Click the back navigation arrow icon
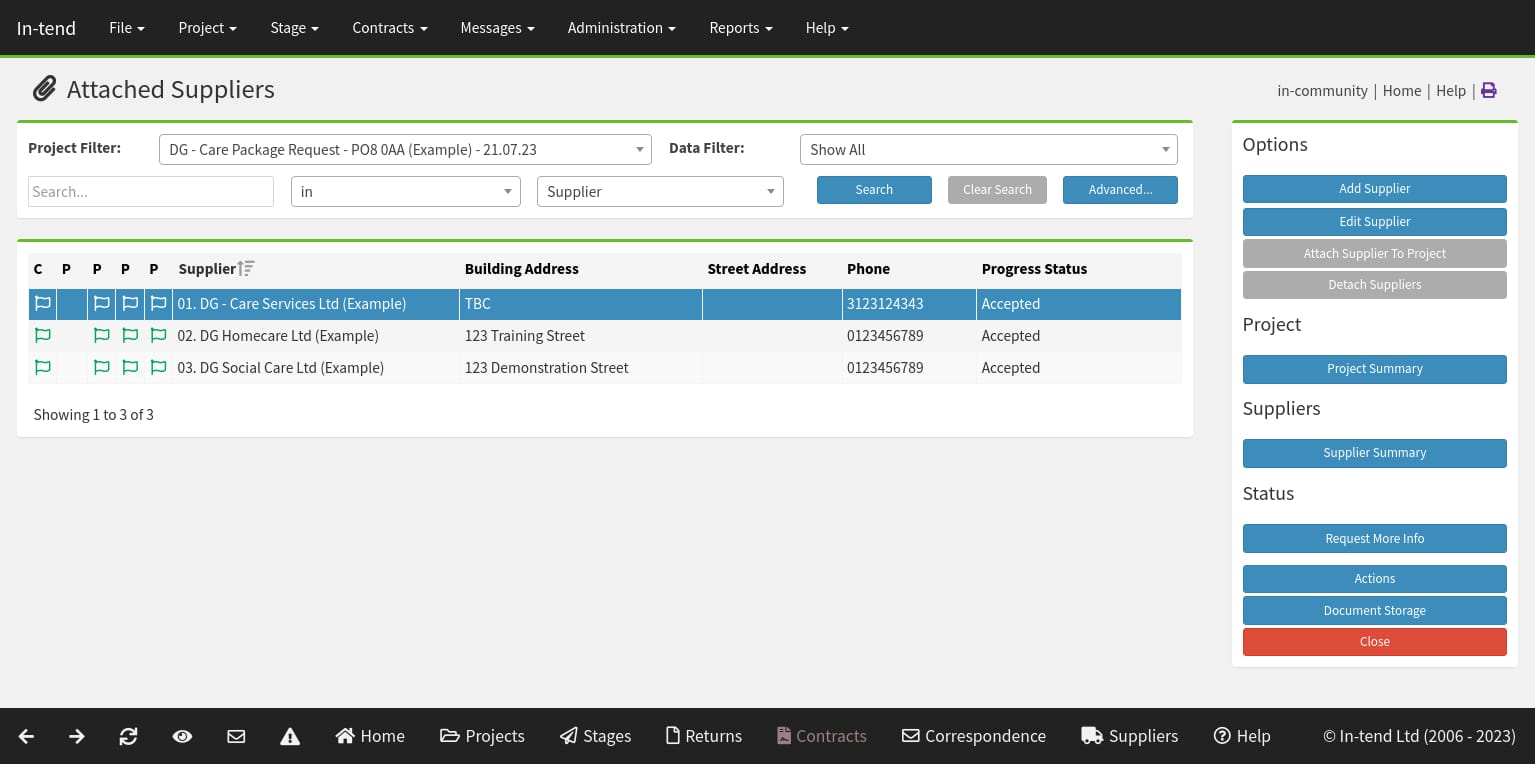 [x=25, y=736]
